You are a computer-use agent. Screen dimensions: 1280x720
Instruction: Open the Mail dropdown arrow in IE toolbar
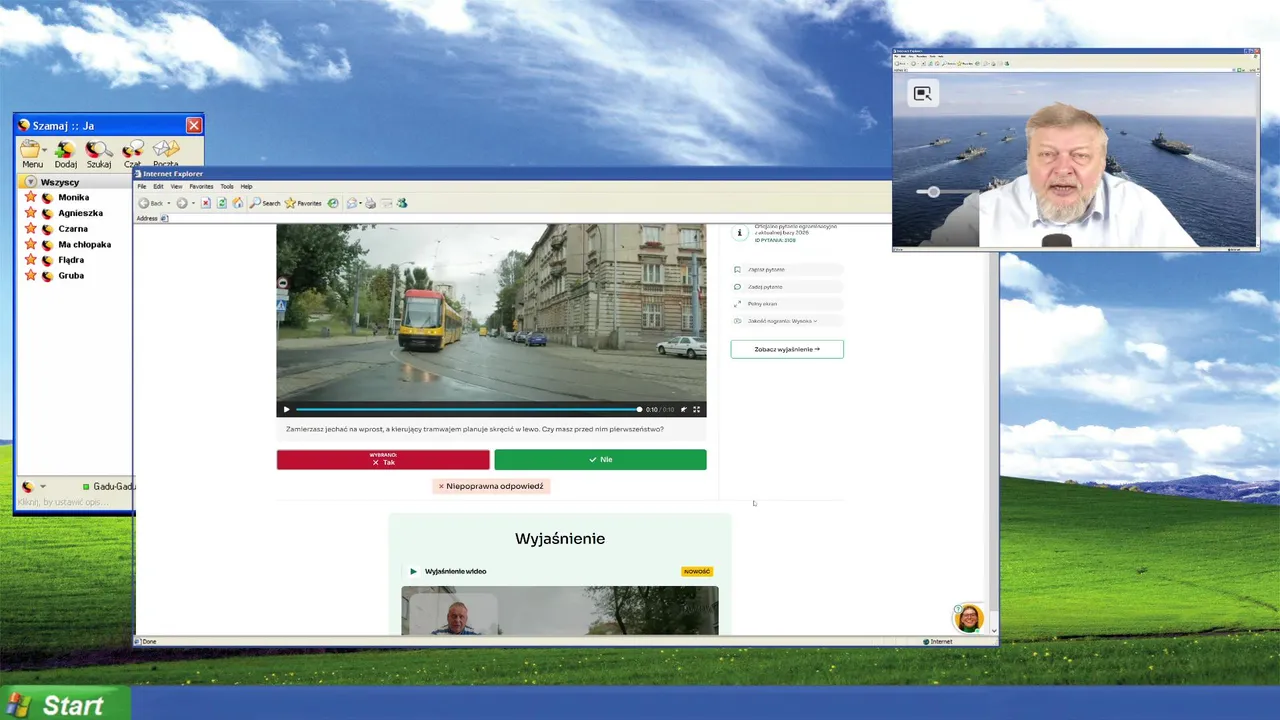click(x=360, y=203)
